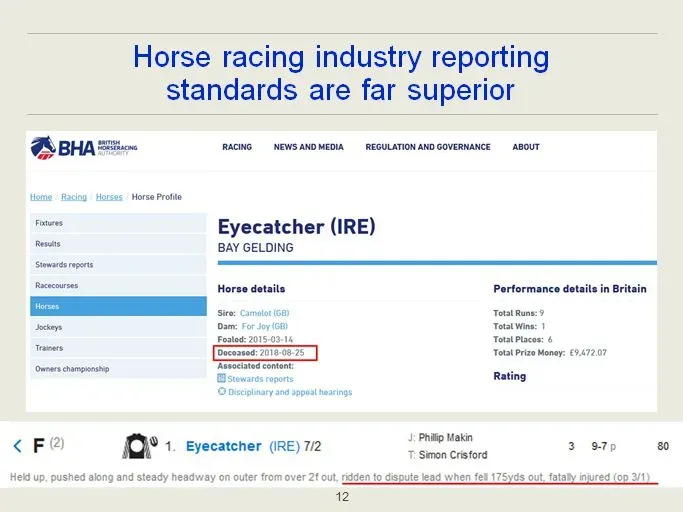683x512 pixels.
Task: Click the Total Places: 6 entry
Action: pos(523,339)
